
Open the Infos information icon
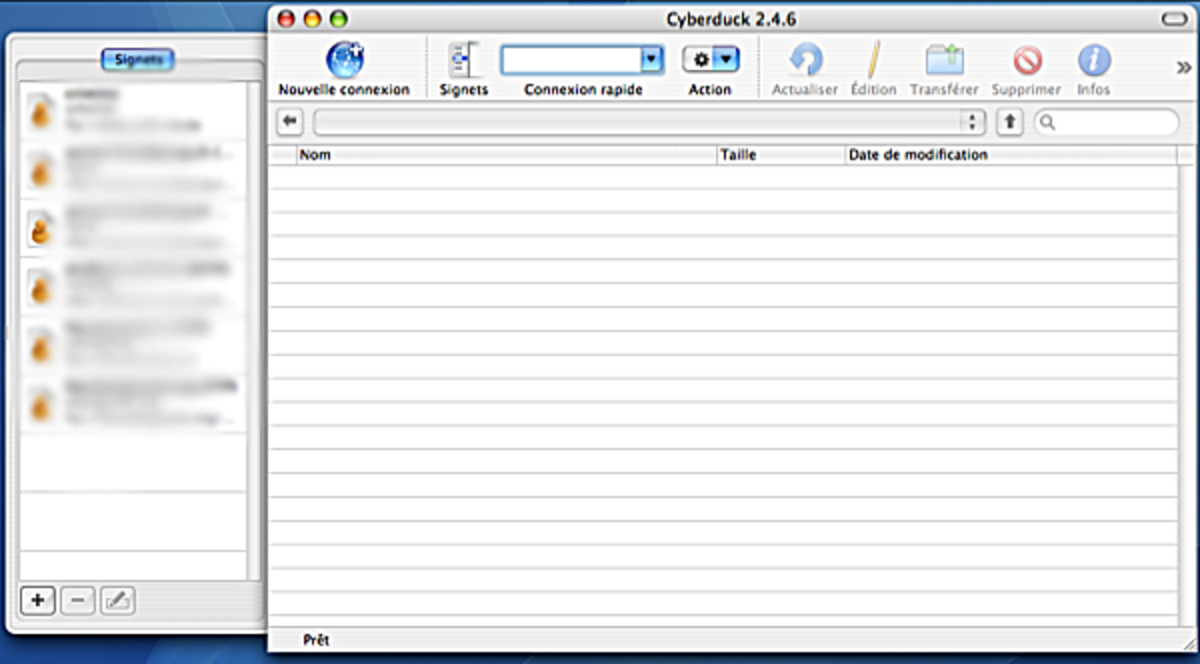pos(1094,60)
